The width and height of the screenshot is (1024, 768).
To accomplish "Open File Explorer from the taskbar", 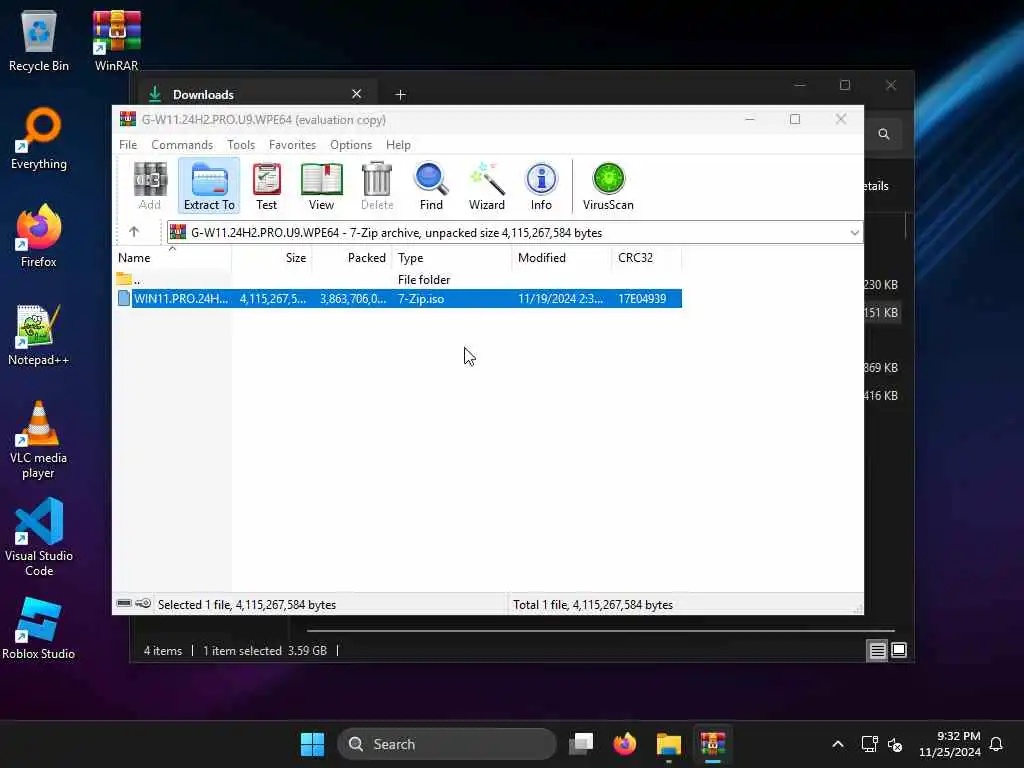I will coord(669,744).
